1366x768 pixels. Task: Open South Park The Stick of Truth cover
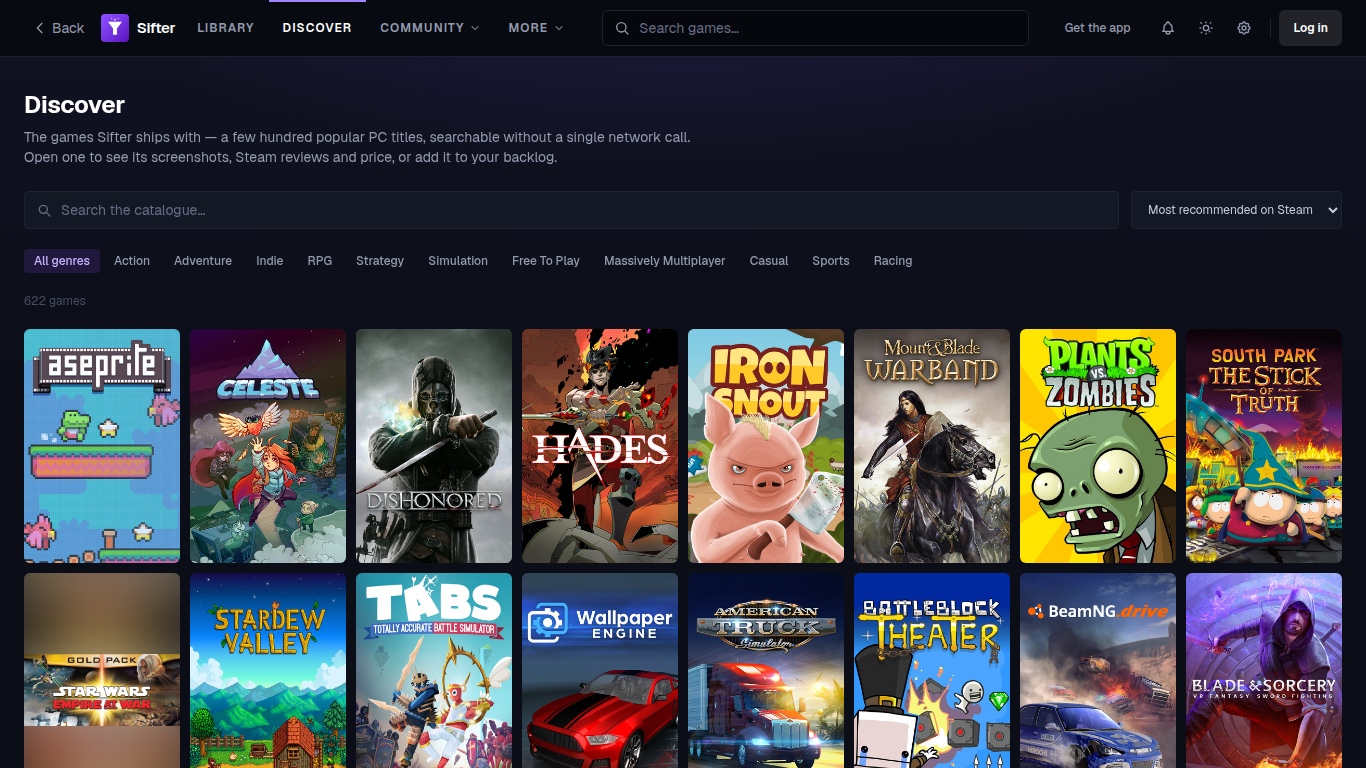[1264, 446]
